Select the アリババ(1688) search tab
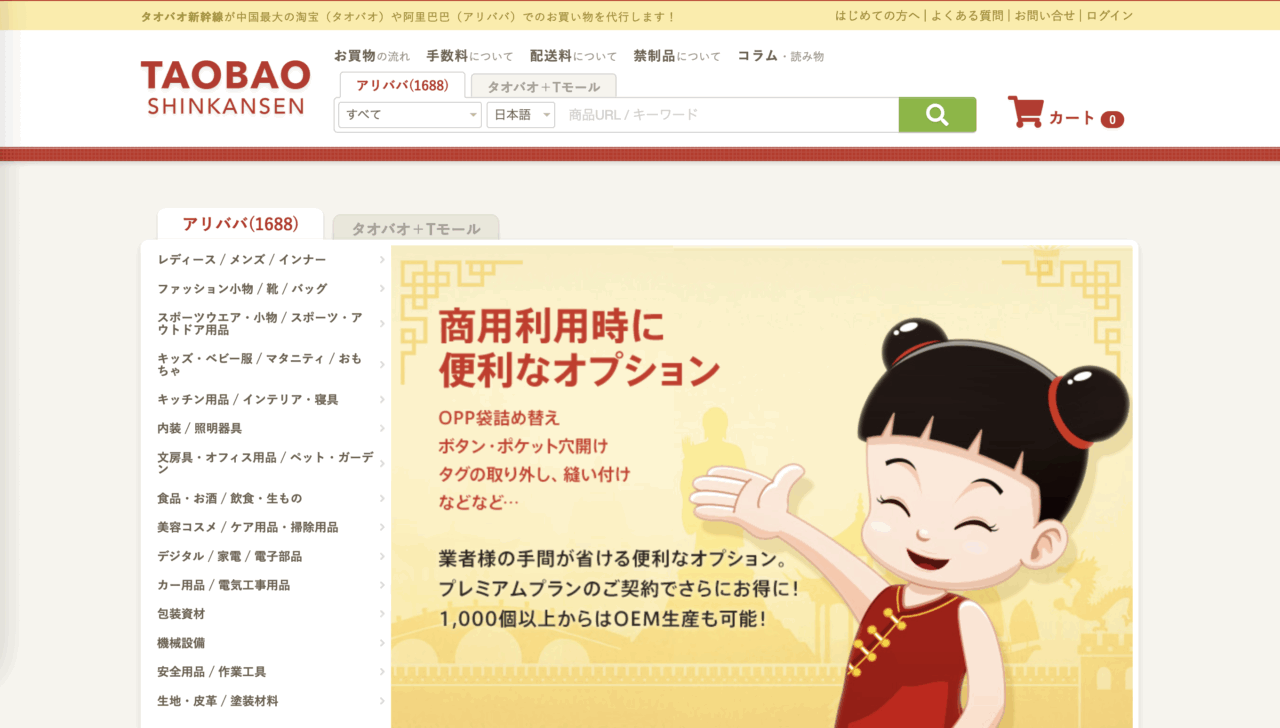Image resolution: width=1280 pixels, height=728 pixels. pos(402,85)
